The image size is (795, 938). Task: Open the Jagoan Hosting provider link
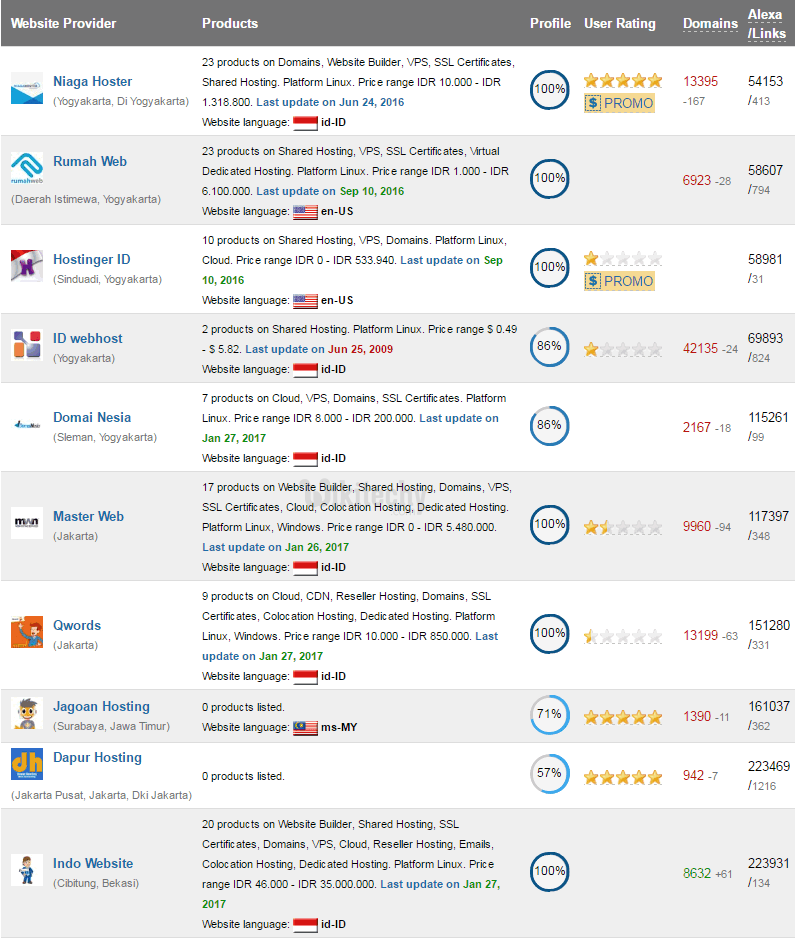(x=101, y=706)
